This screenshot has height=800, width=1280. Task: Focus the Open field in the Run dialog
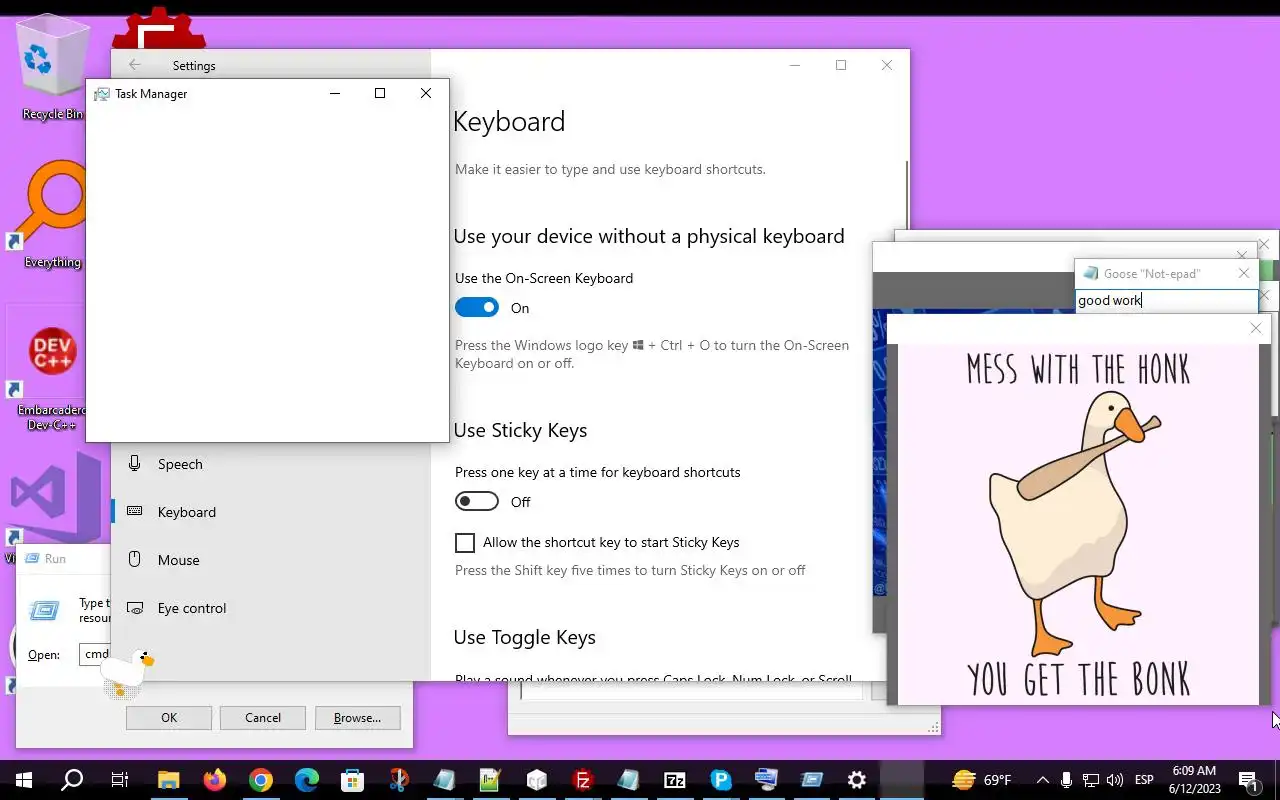[96, 654]
